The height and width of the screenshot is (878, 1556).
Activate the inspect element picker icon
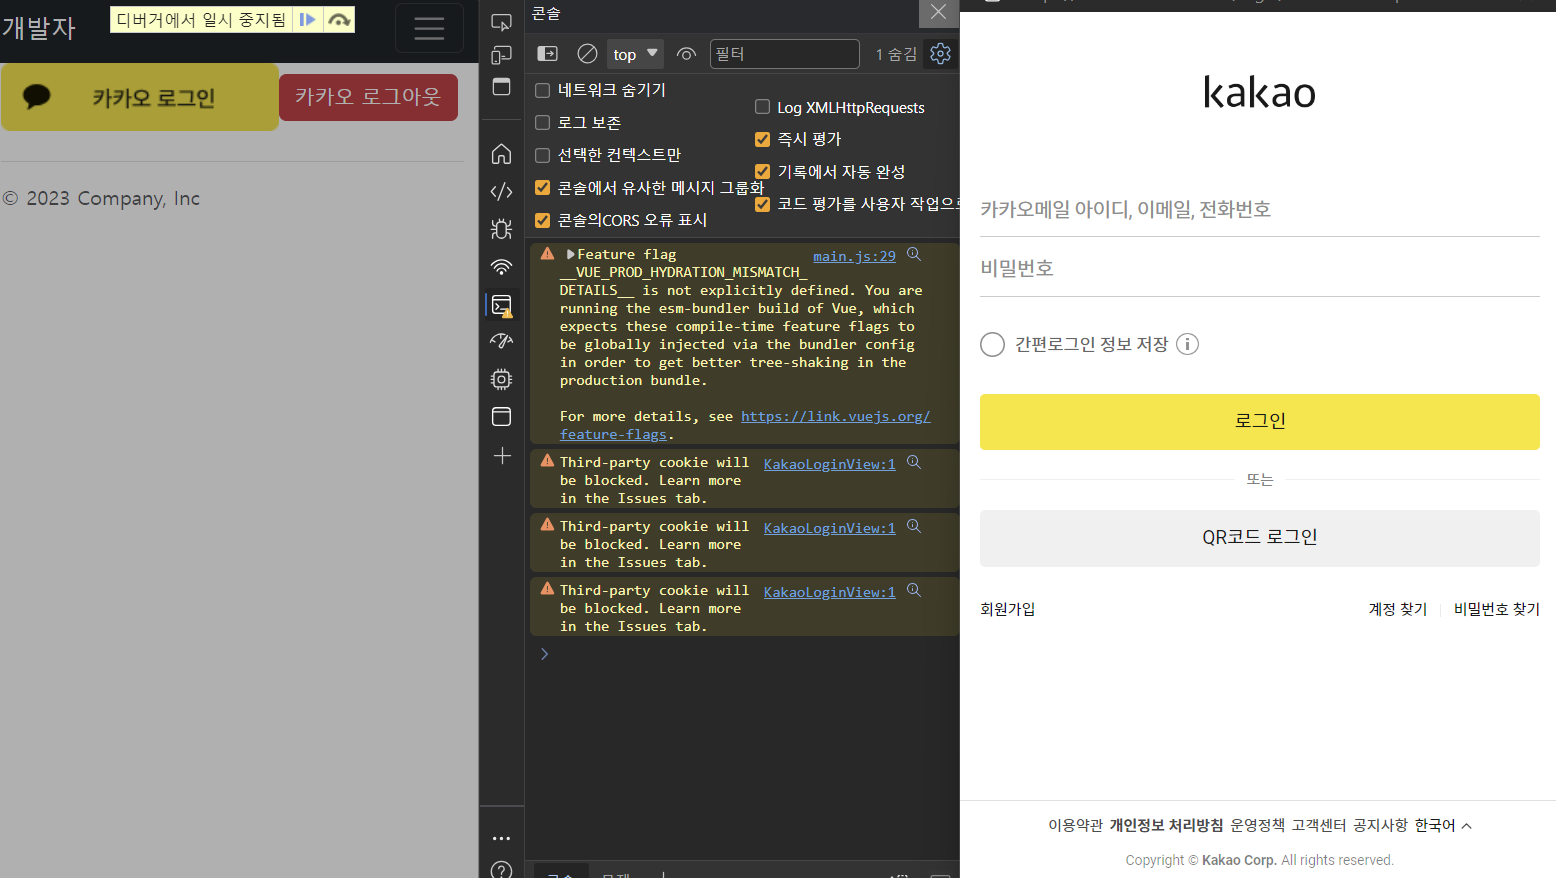[x=502, y=21]
